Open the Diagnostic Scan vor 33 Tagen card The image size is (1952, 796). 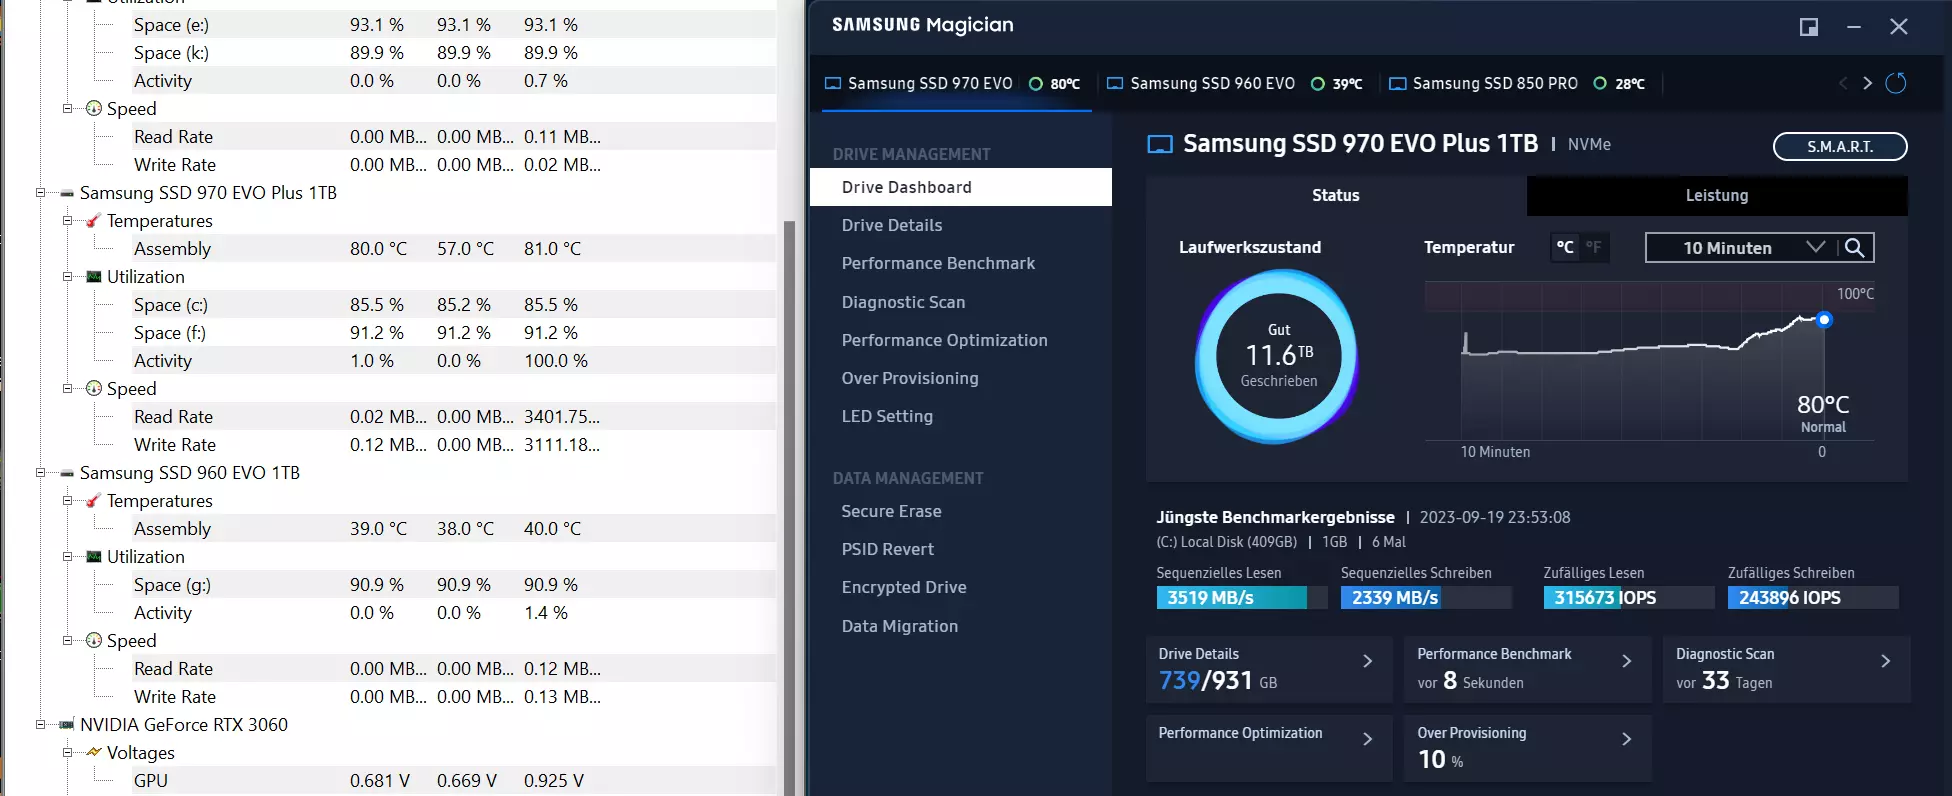tap(1786, 669)
